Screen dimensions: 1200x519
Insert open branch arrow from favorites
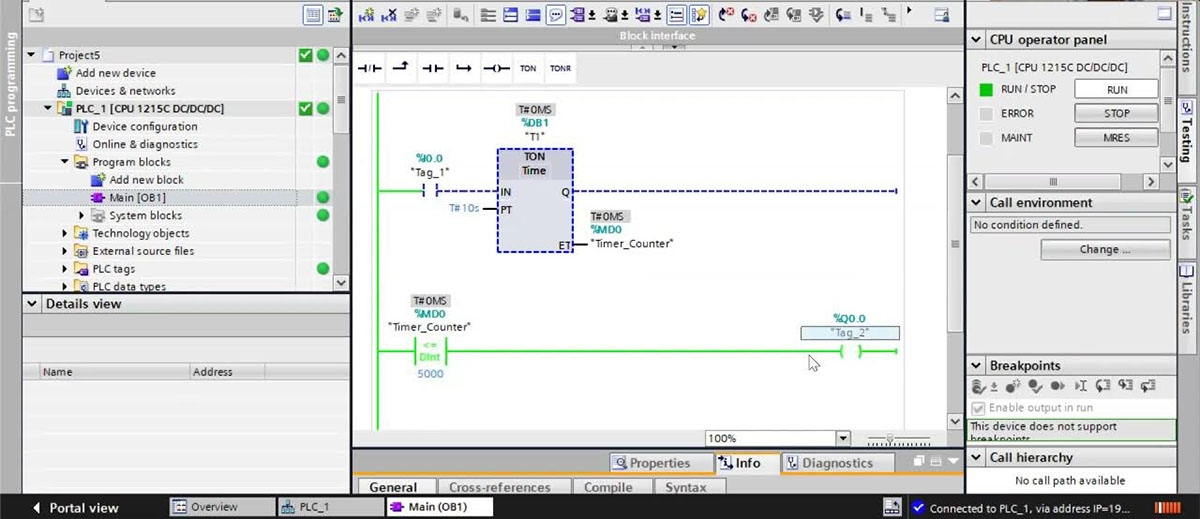coord(400,68)
